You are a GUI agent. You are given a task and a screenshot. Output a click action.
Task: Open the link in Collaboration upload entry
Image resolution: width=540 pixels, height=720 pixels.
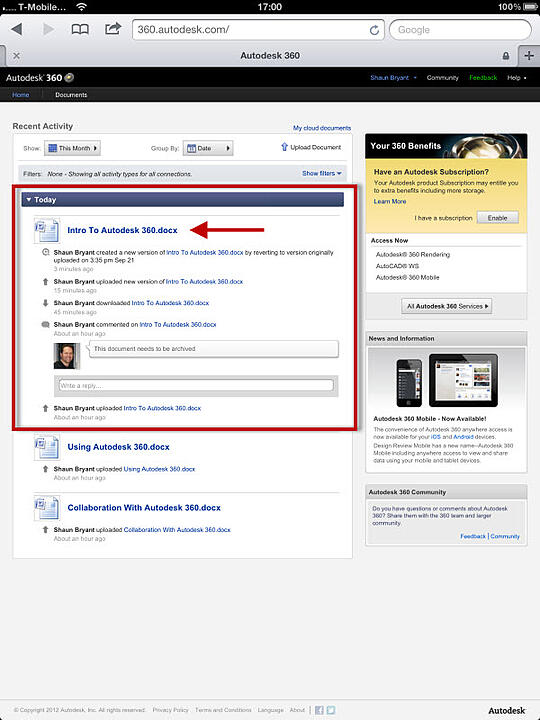(x=177, y=529)
